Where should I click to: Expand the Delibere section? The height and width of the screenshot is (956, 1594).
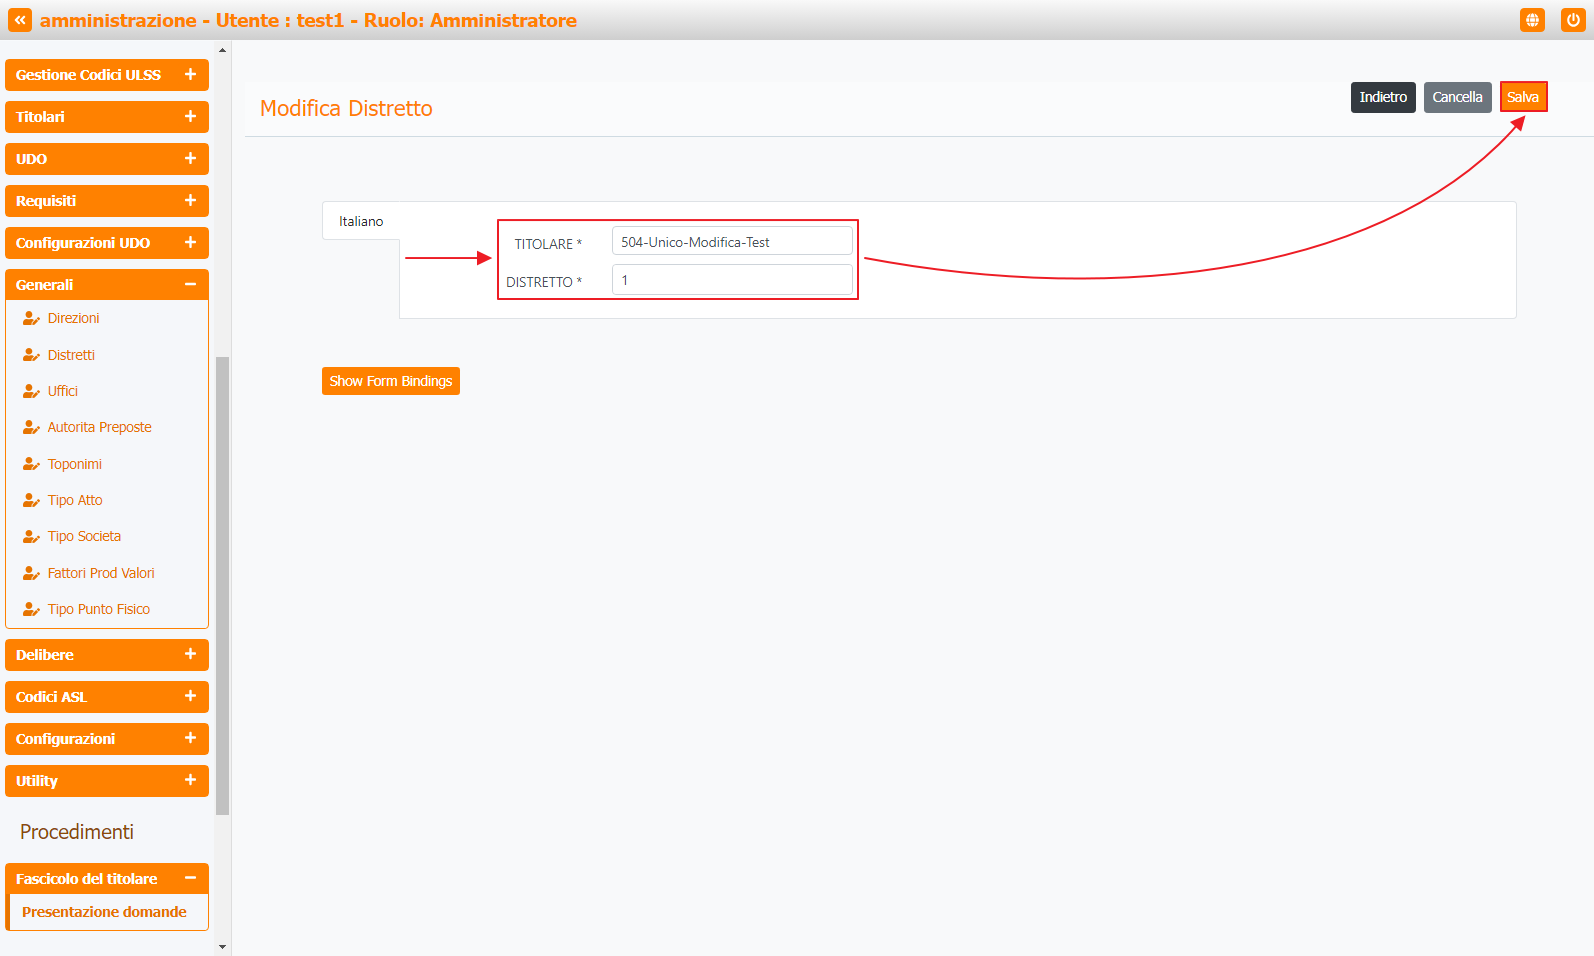tap(190, 655)
